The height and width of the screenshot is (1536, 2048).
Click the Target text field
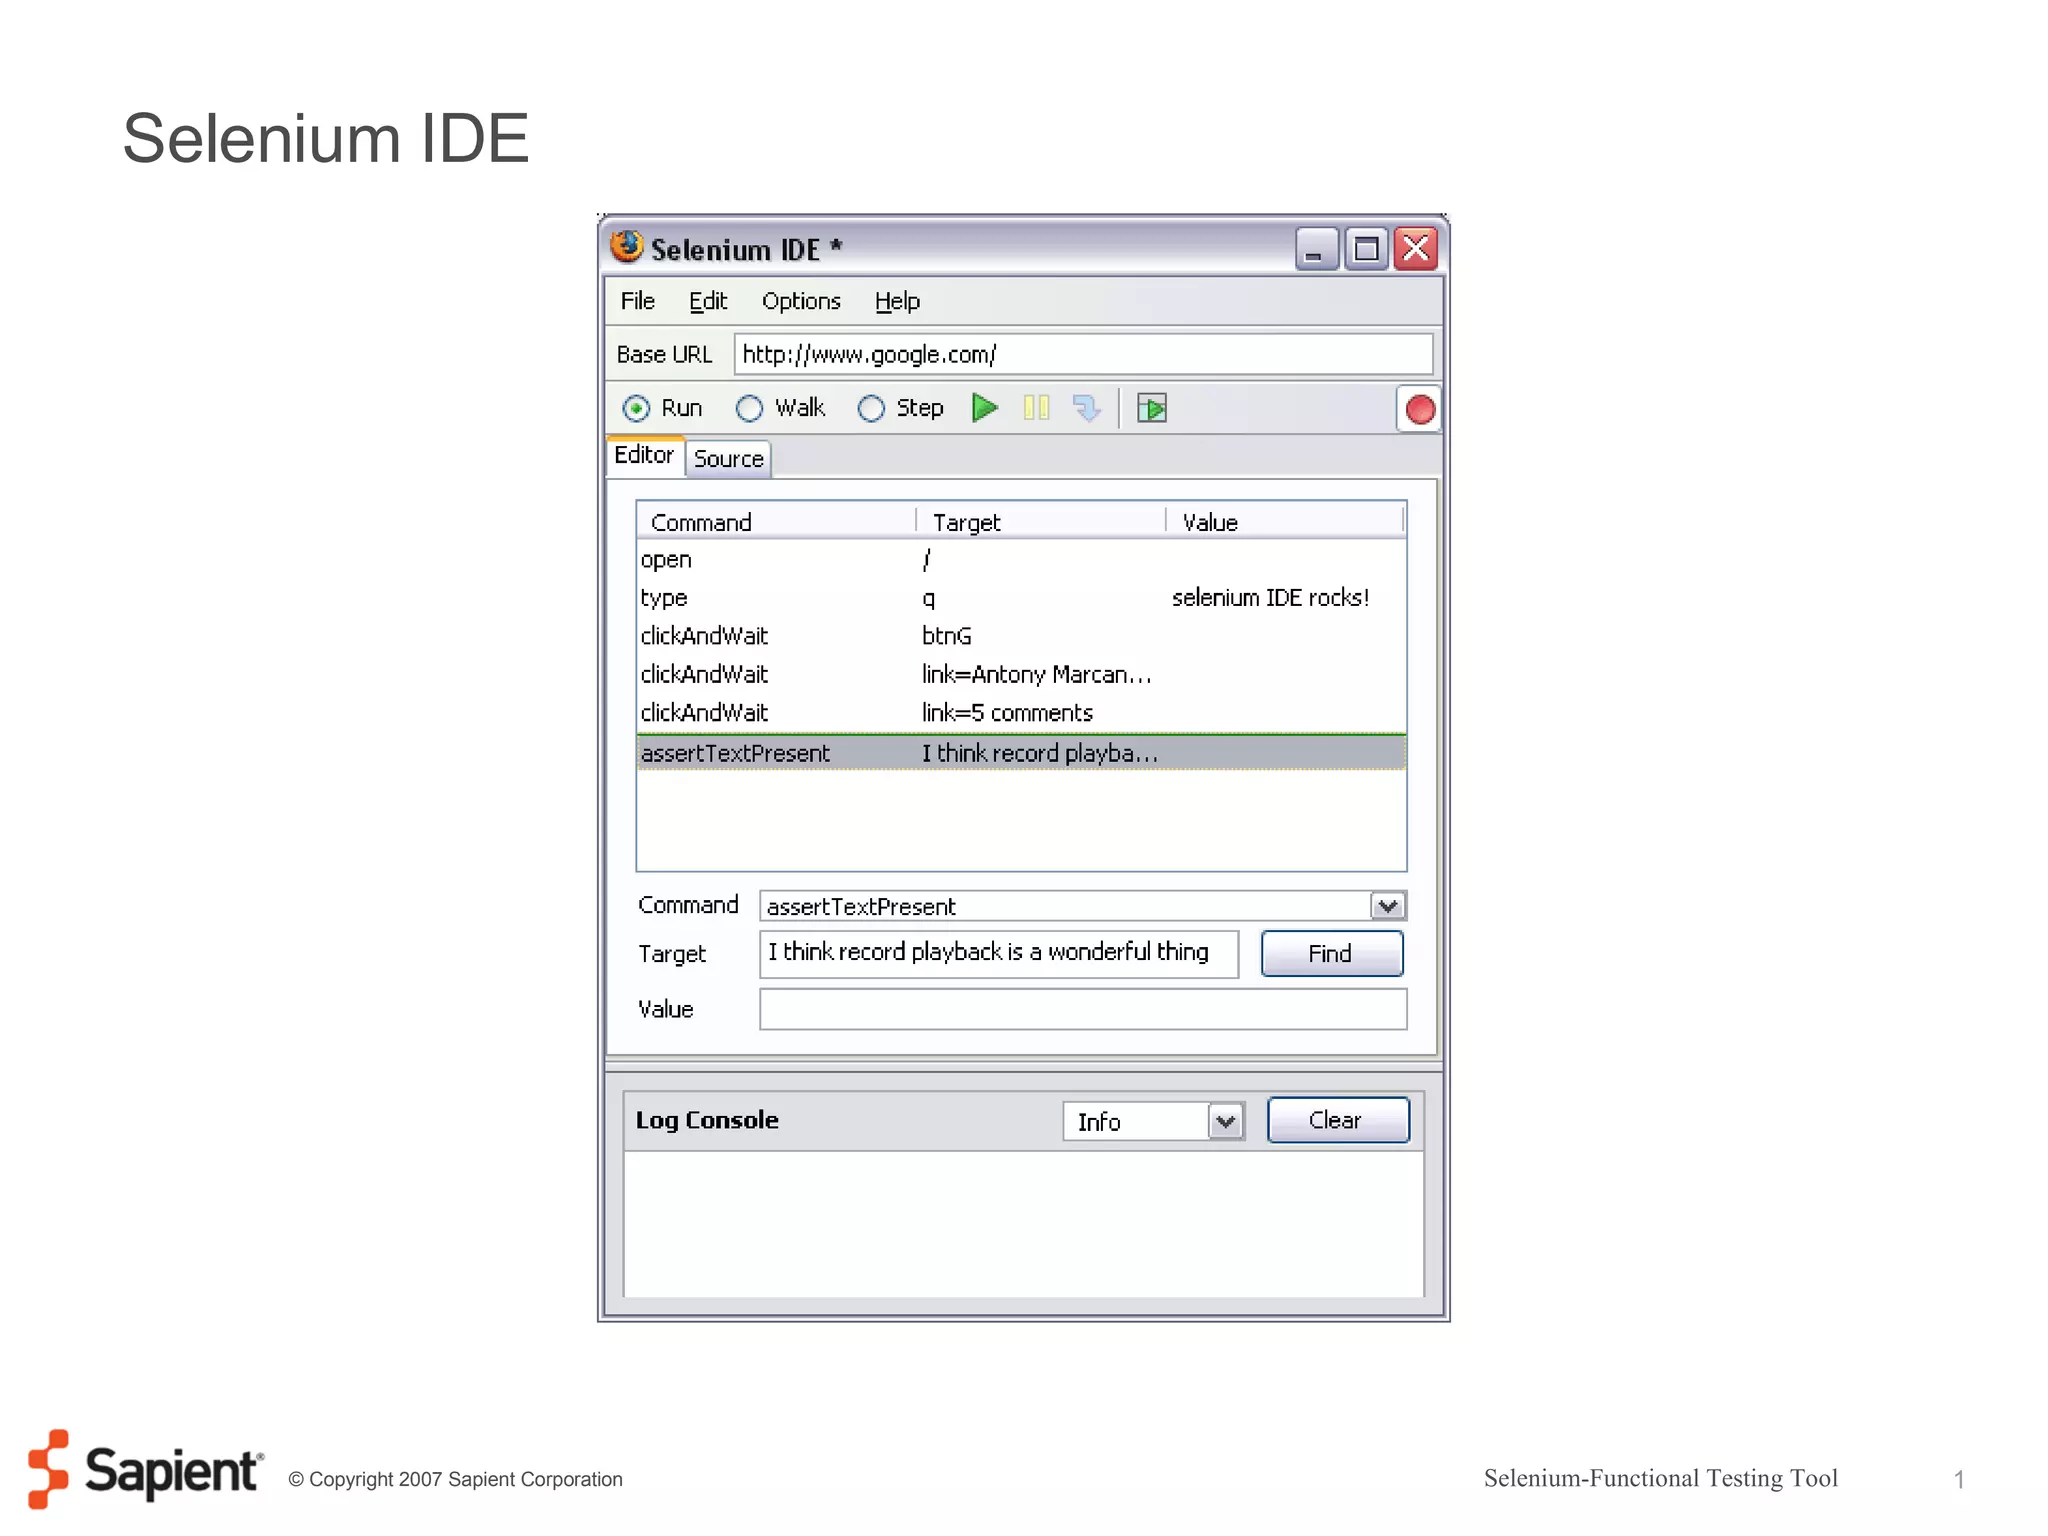pyautogui.click(x=998, y=953)
